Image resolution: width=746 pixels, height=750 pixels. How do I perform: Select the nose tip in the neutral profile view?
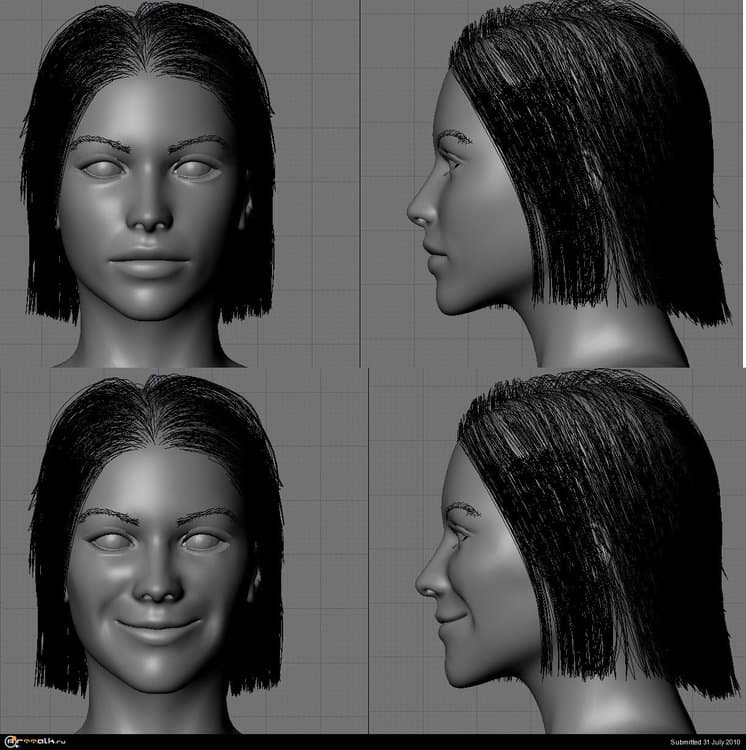(413, 212)
